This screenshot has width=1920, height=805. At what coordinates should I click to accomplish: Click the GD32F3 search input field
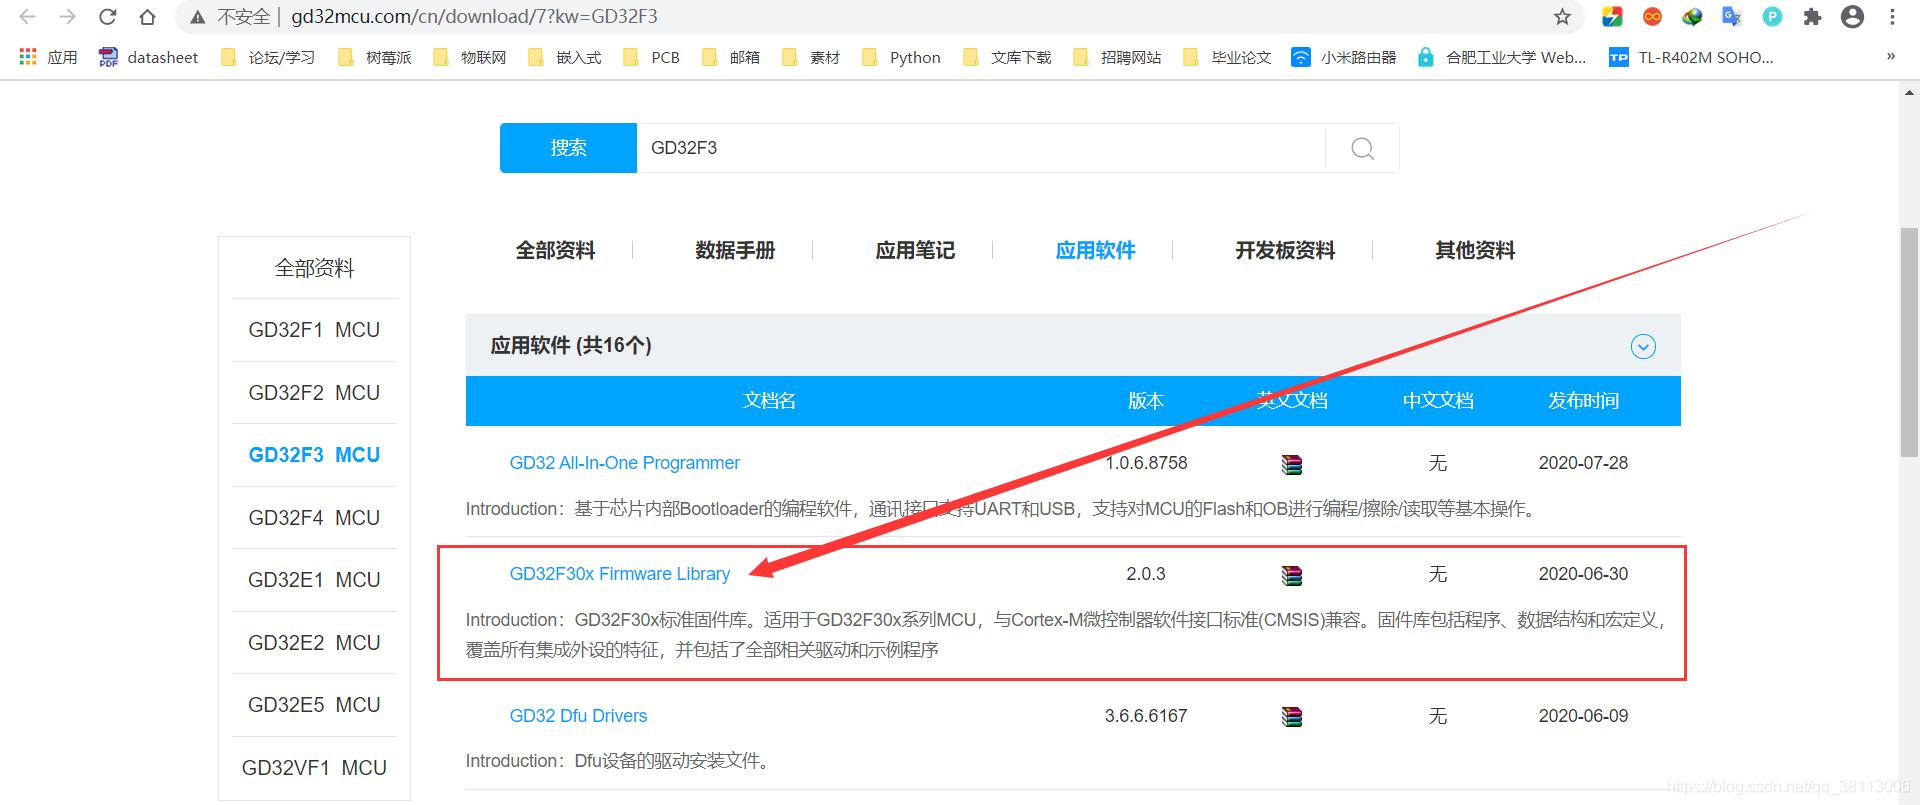(x=980, y=148)
